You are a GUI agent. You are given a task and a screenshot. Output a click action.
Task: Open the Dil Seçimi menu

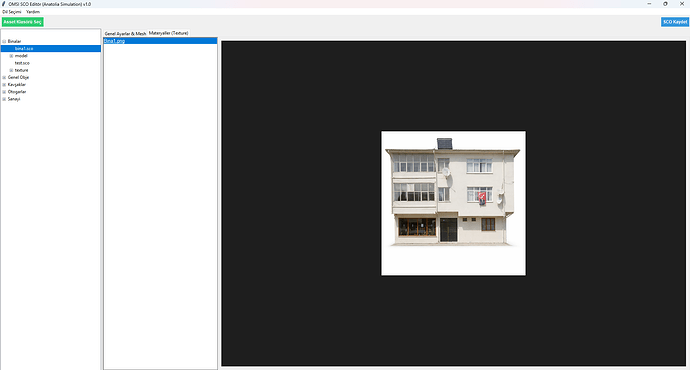(12, 12)
